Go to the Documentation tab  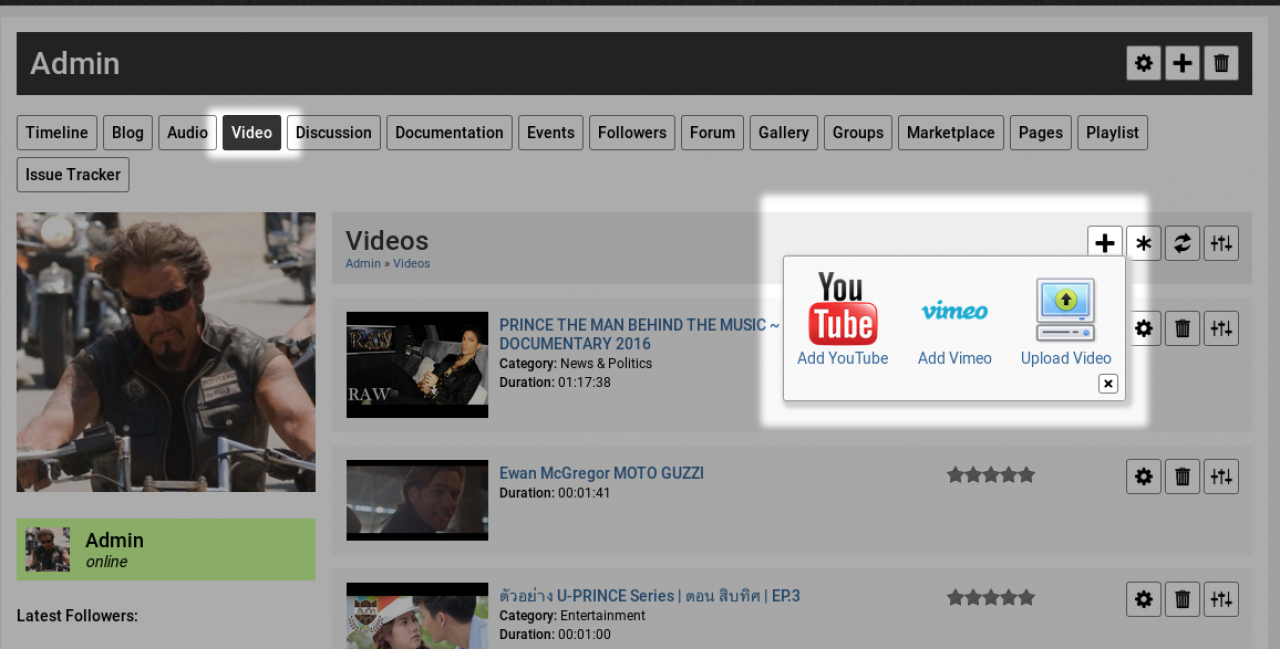pyautogui.click(x=449, y=132)
